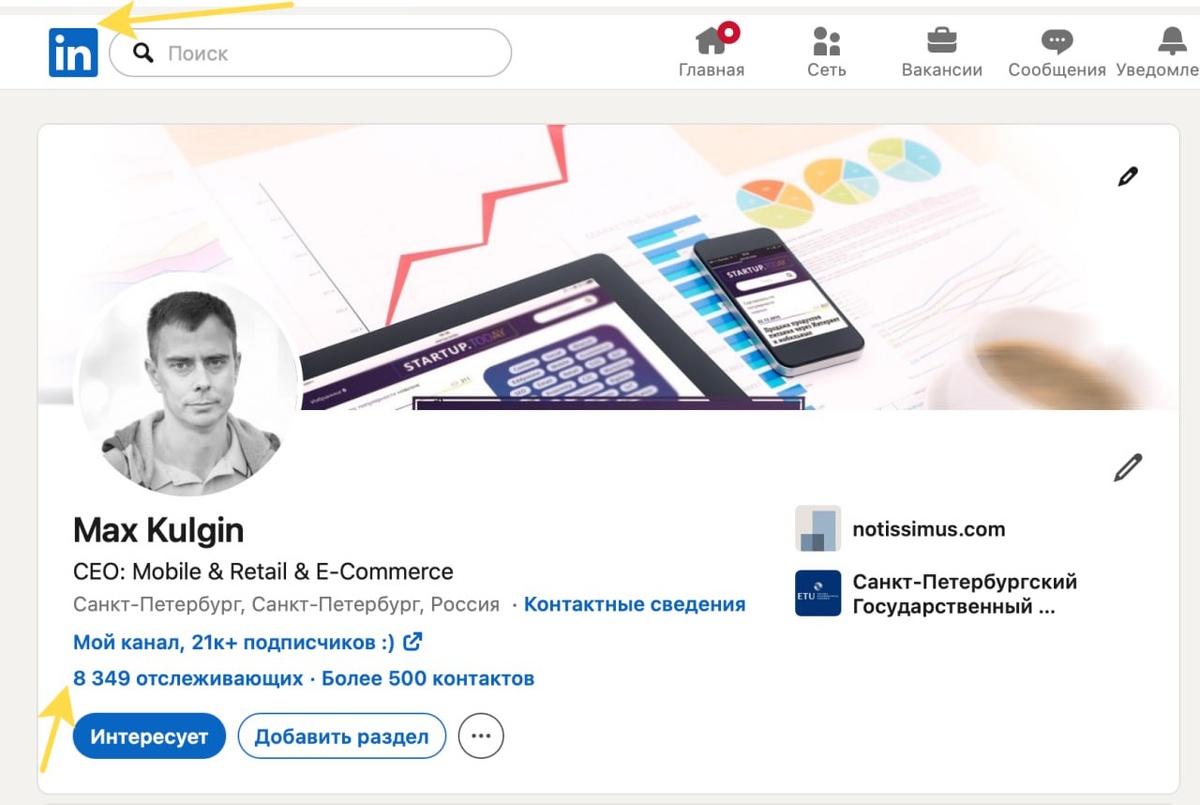Click the Добавить раздел button
The width and height of the screenshot is (1200, 805).
341,737
